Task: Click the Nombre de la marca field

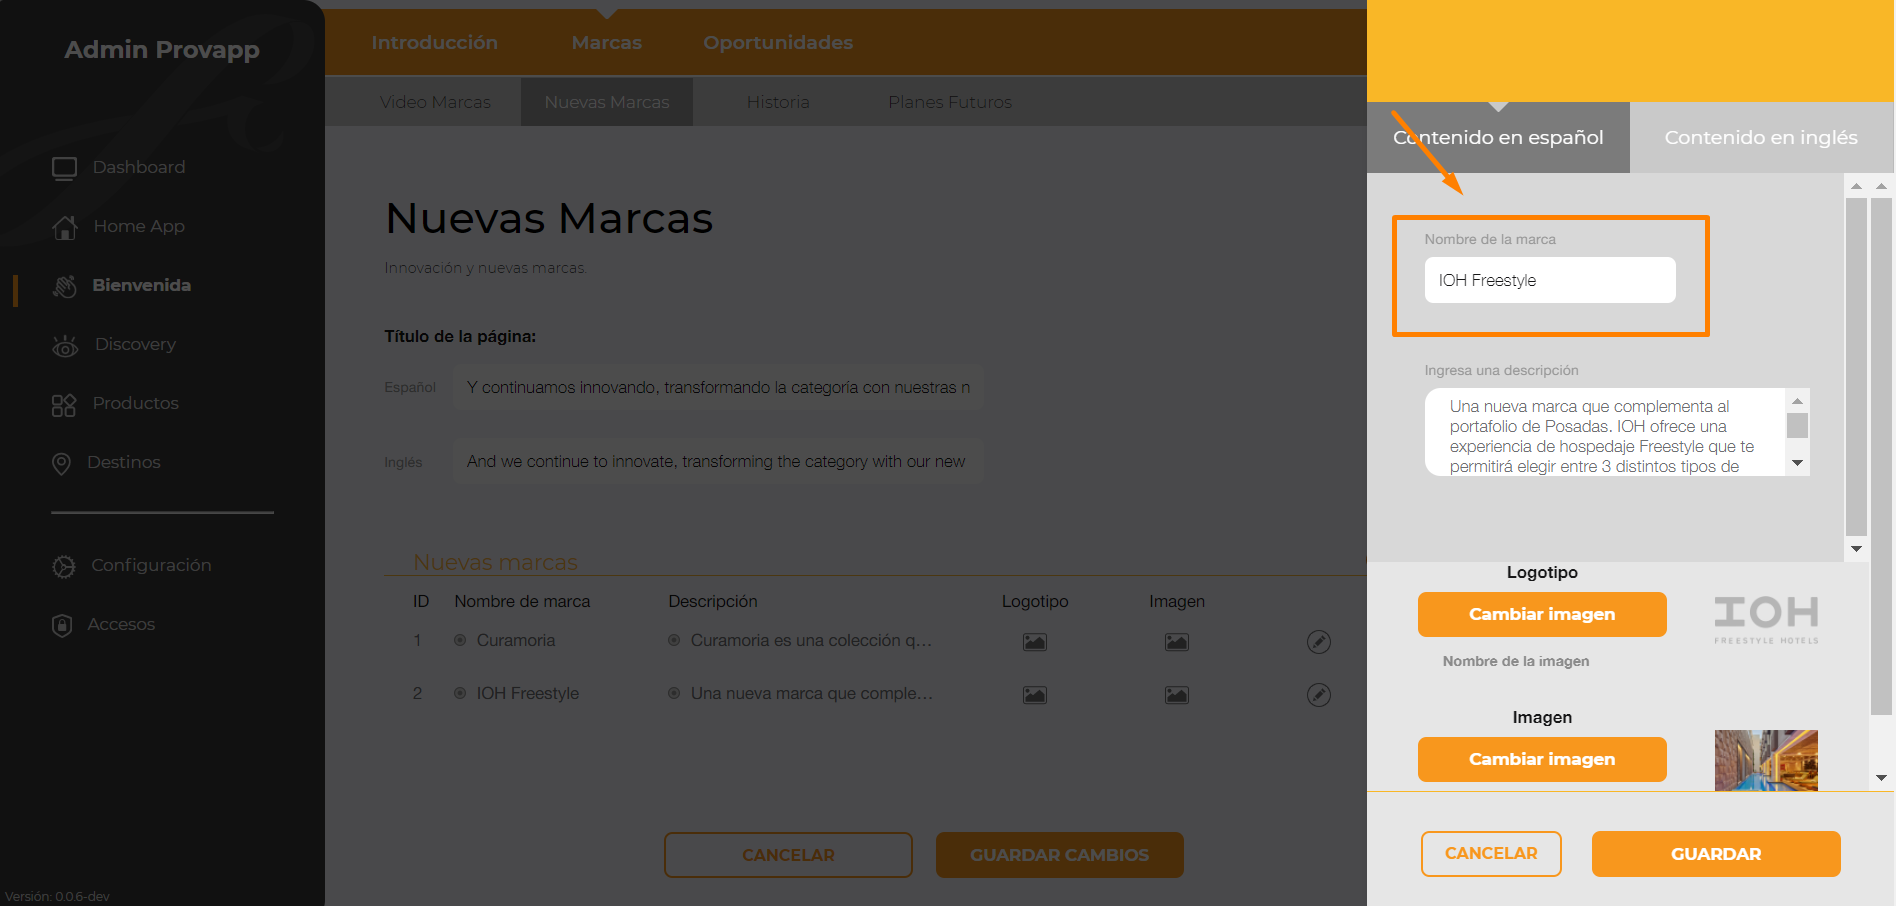Action: click(x=1550, y=280)
